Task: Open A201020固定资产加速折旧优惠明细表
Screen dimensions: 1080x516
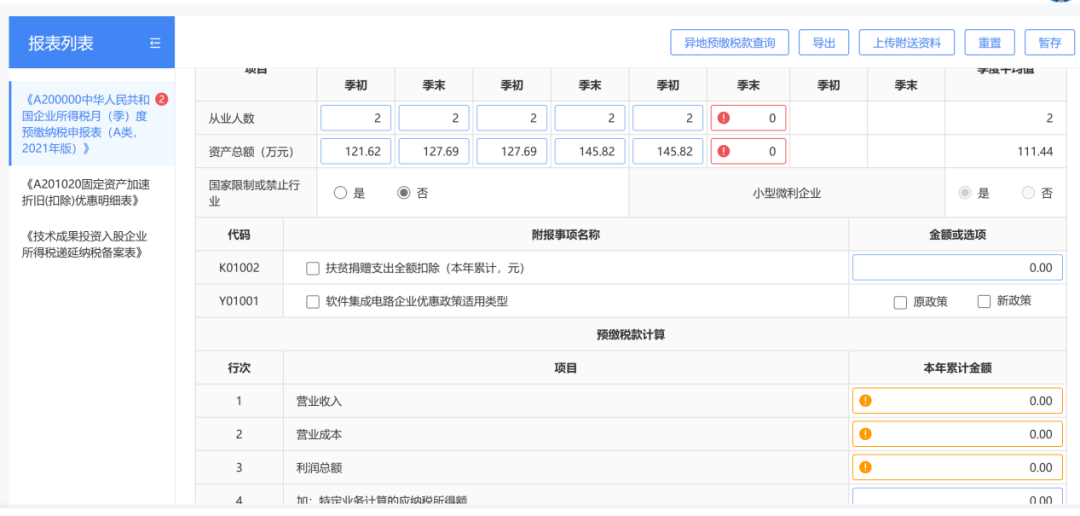Action: tap(85, 192)
